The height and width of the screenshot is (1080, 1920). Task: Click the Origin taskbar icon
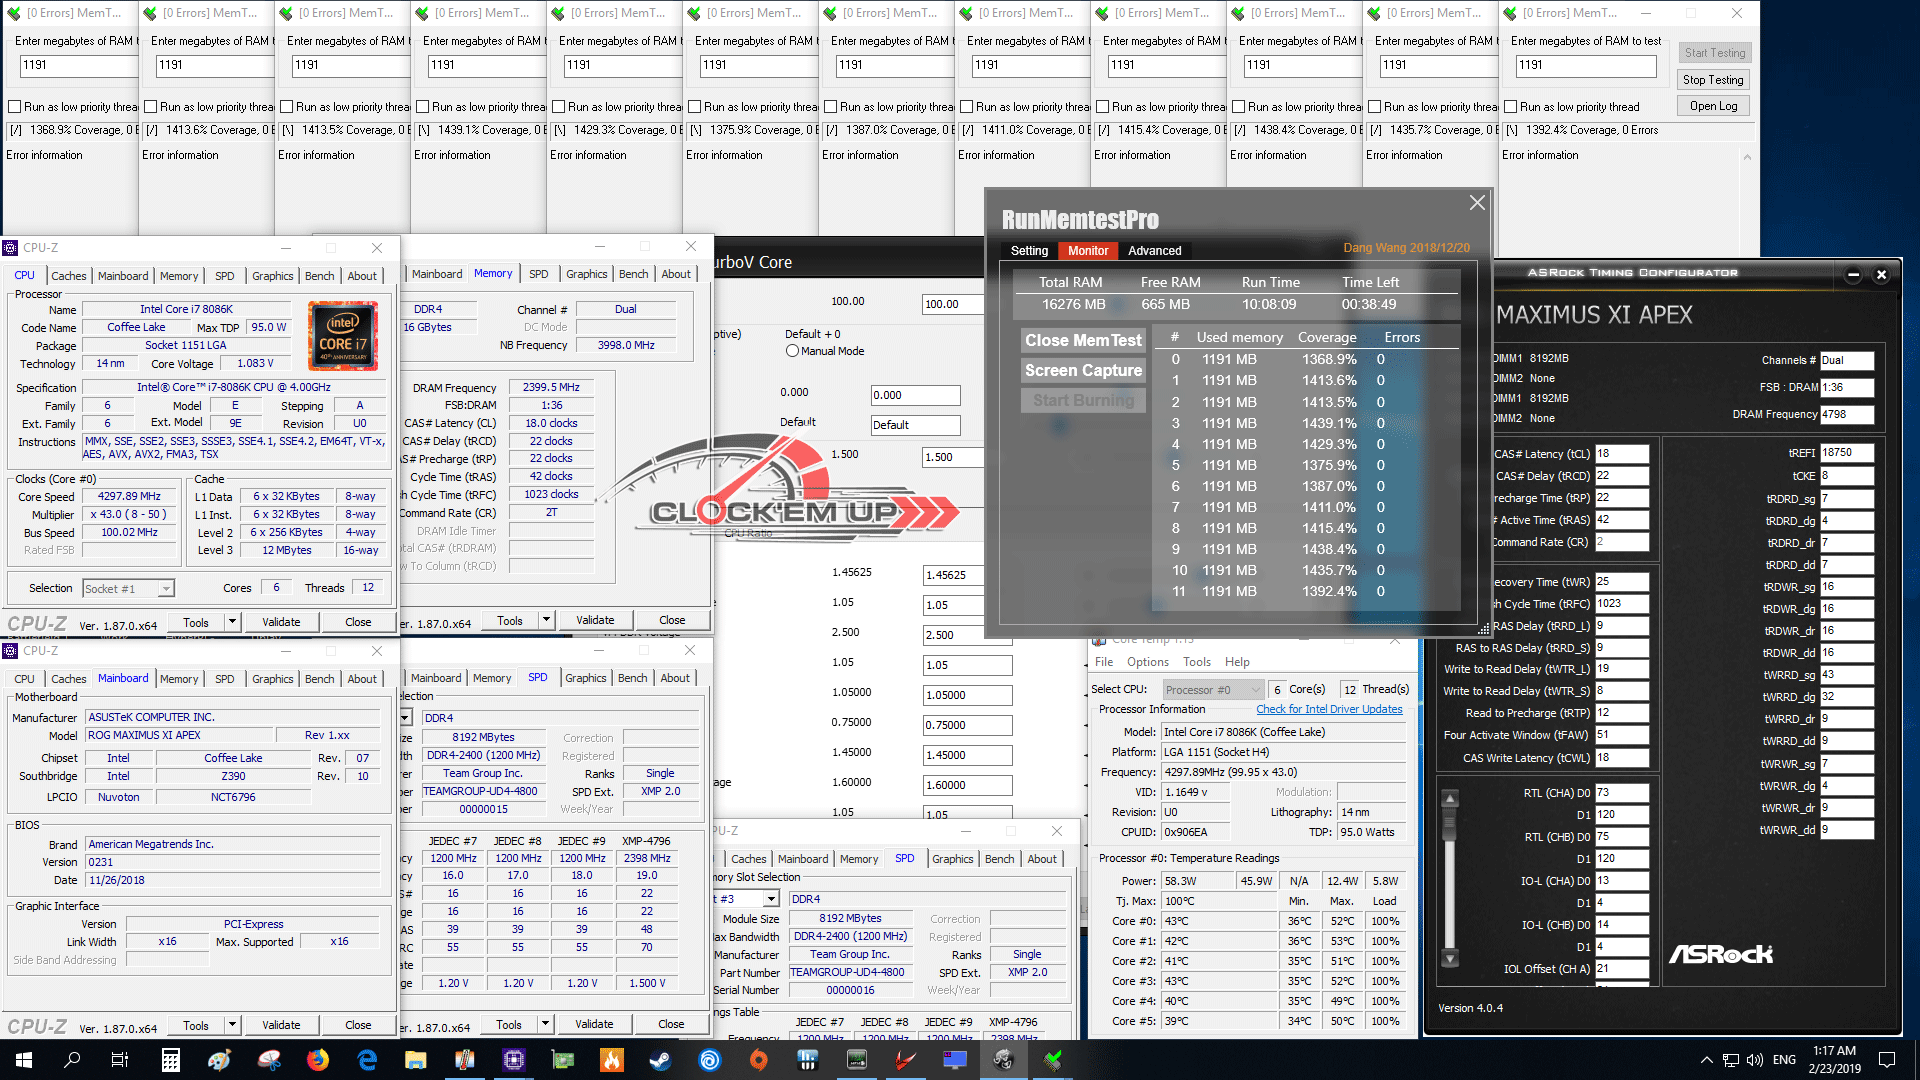tap(758, 1060)
